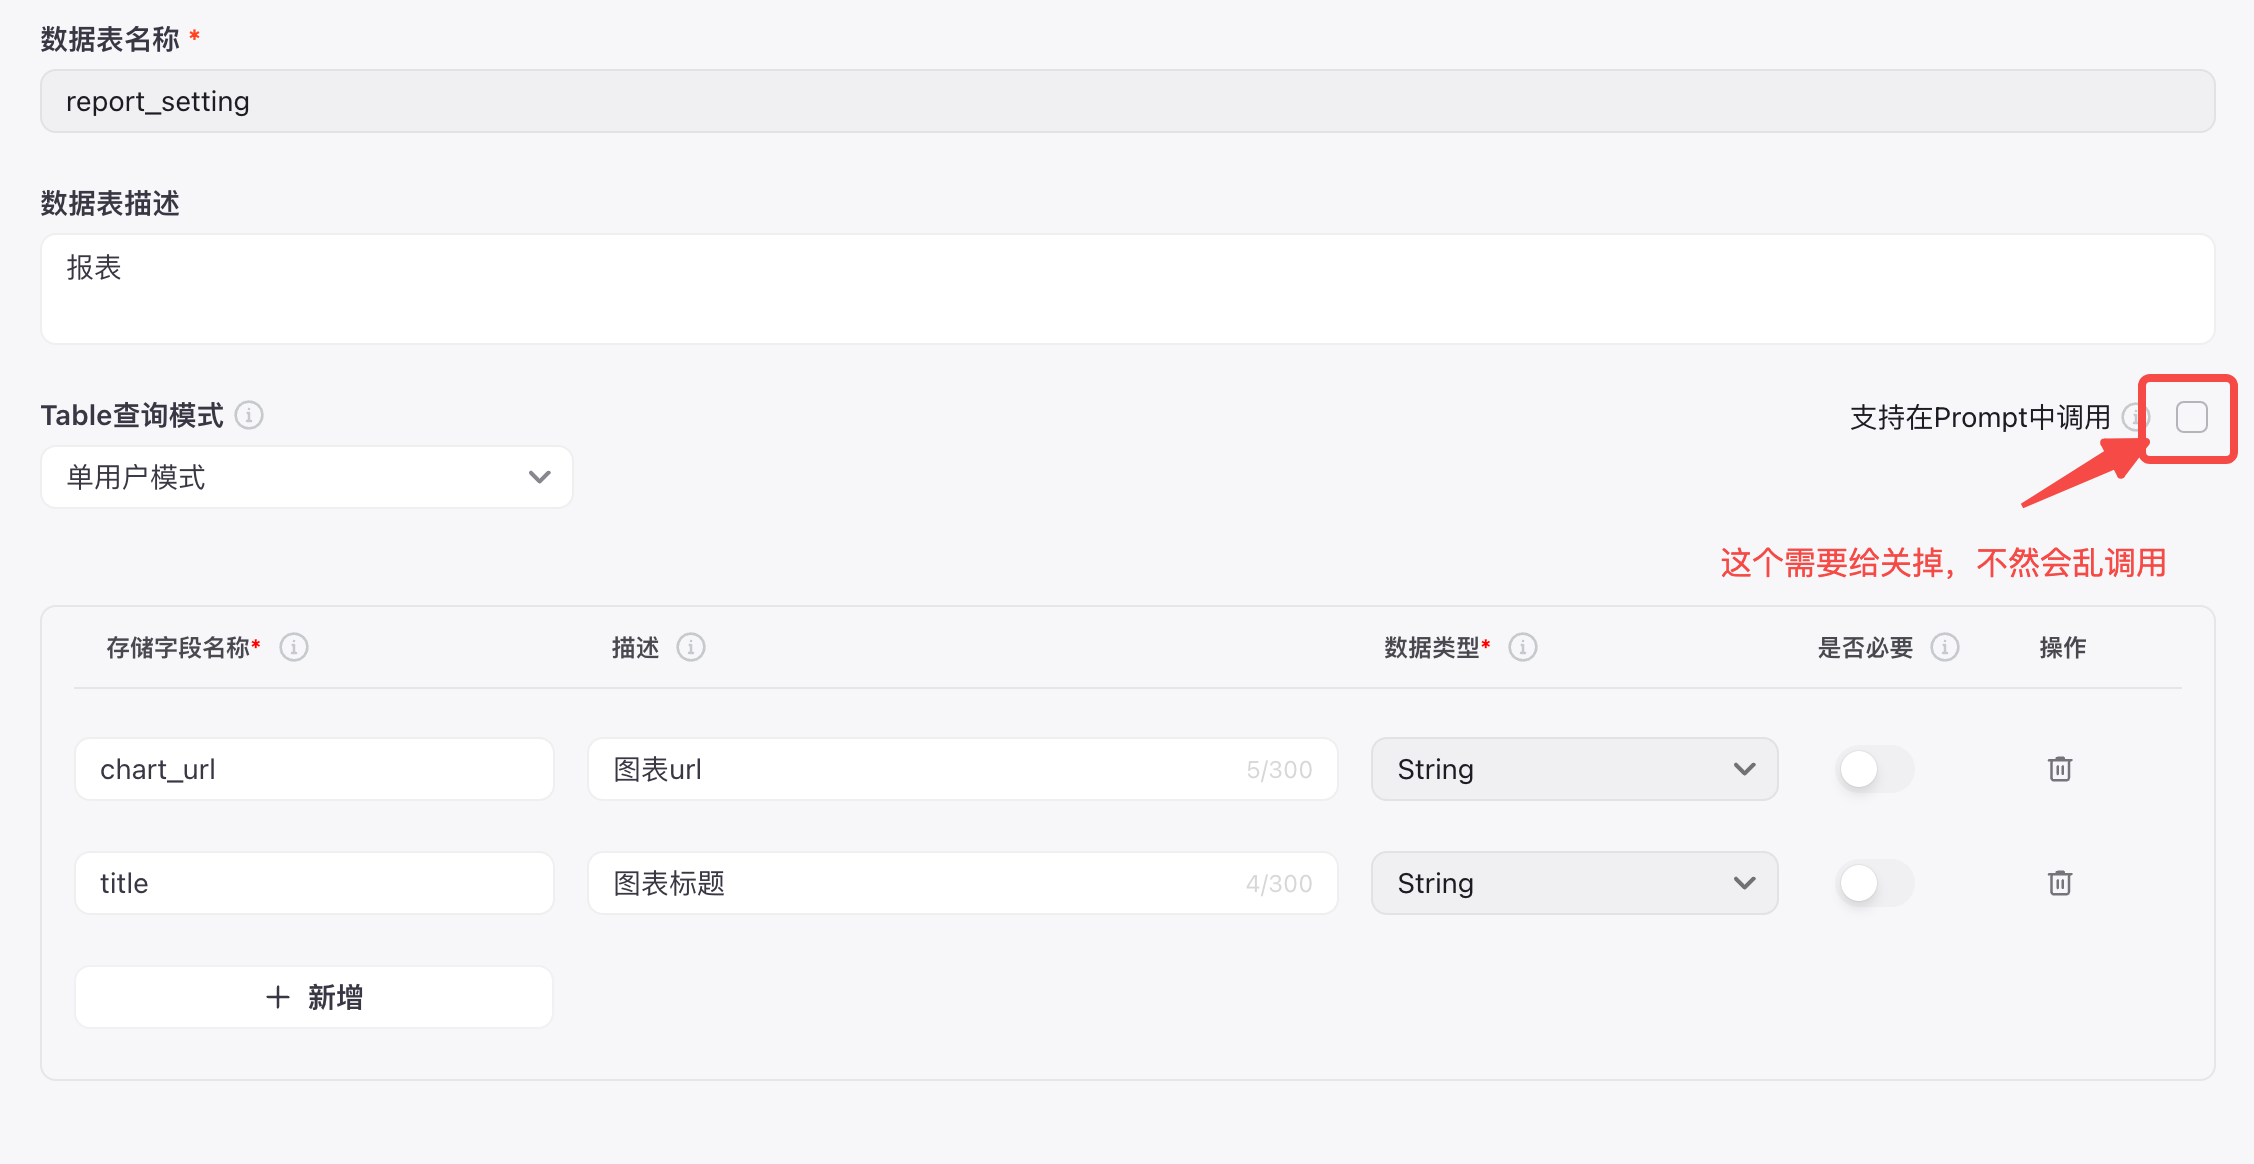Open data type dropdown for title

pyautogui.click(x=1574, y=883)
